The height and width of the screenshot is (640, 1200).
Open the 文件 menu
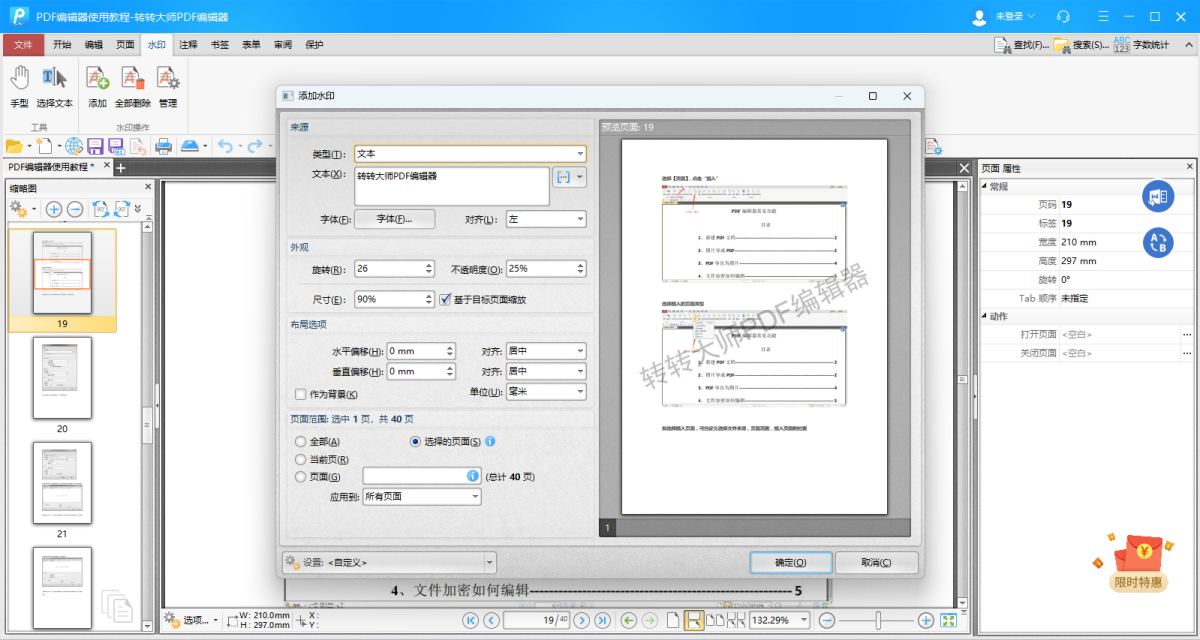(x=23, y=45)
